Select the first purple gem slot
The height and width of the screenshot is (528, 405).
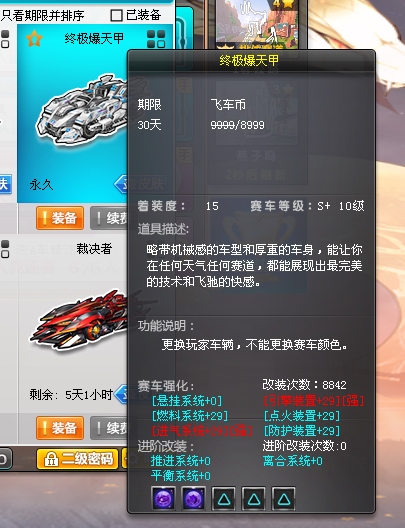pos(163,498)
